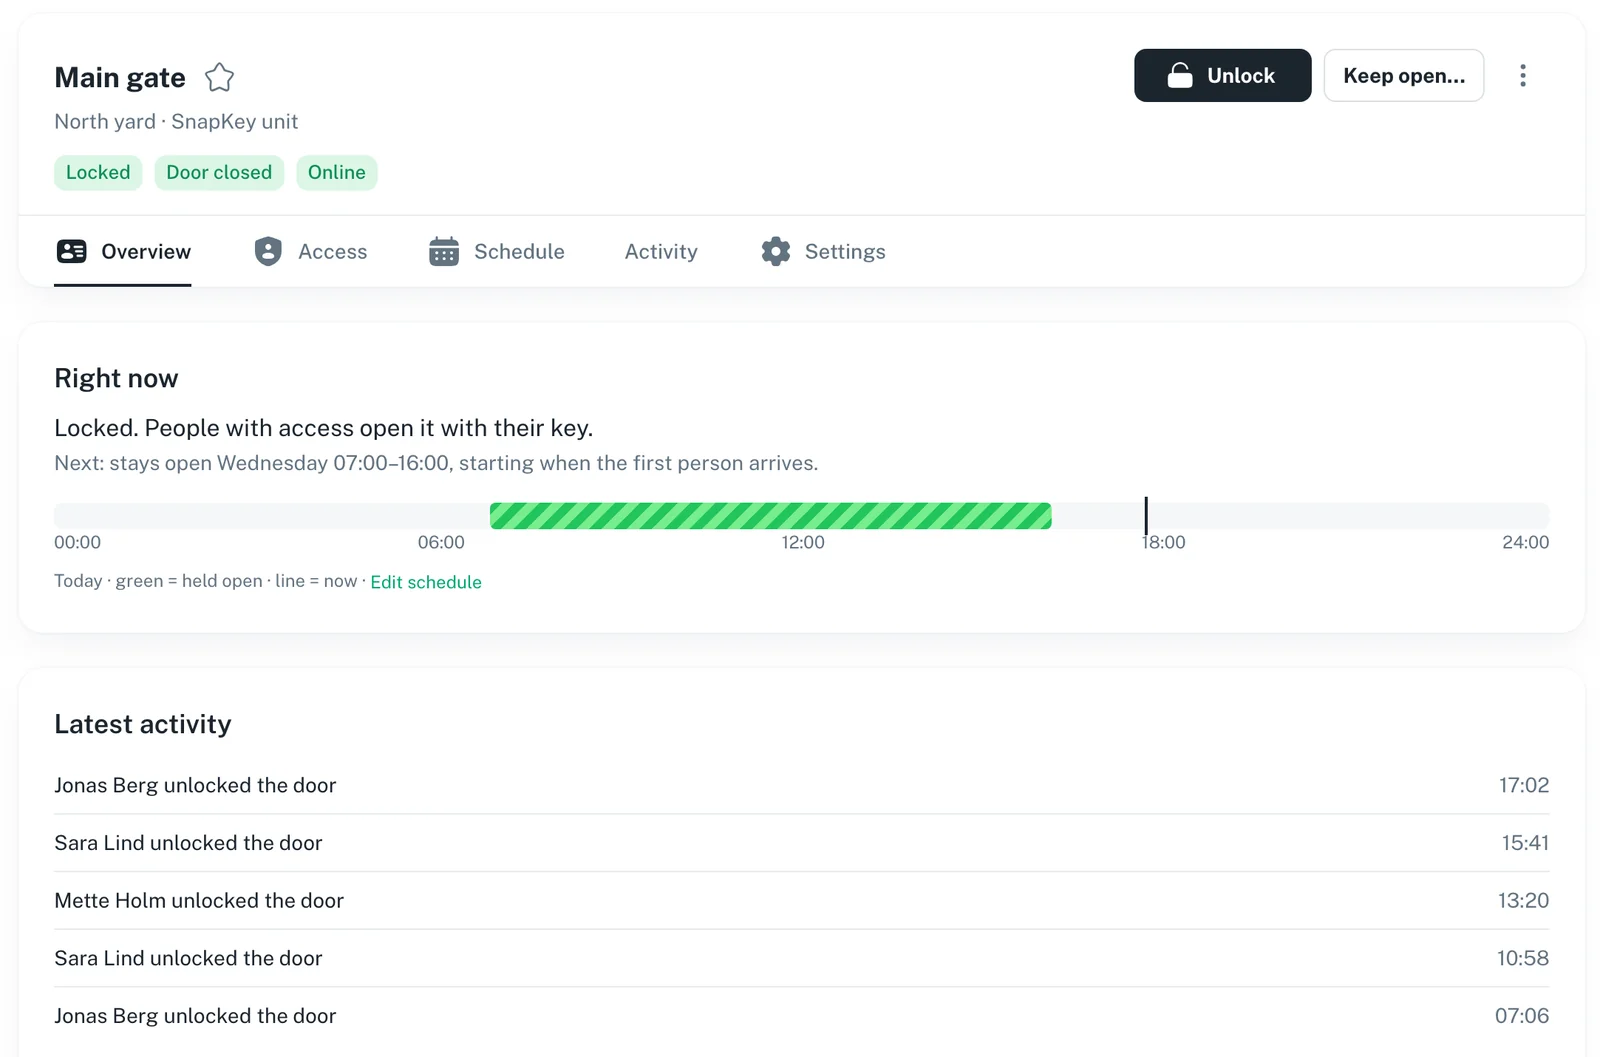Click the 24:00 timeline label
The image size is (1600, 1057).
1525,542
